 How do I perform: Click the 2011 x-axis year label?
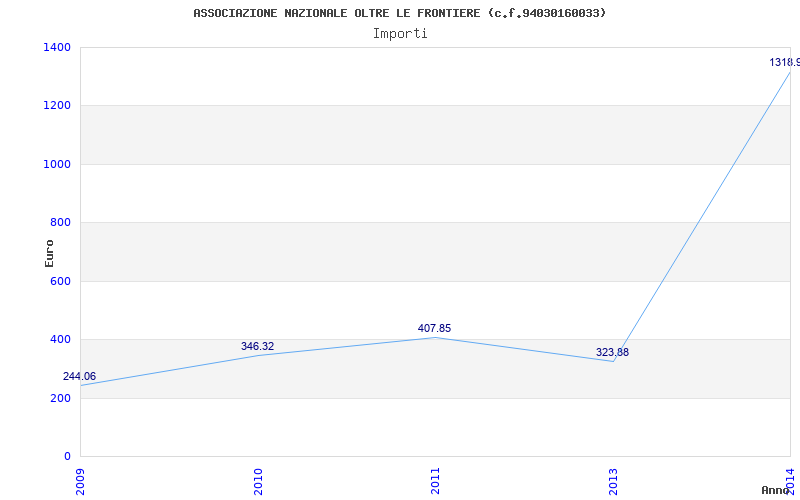click(436, 481)
